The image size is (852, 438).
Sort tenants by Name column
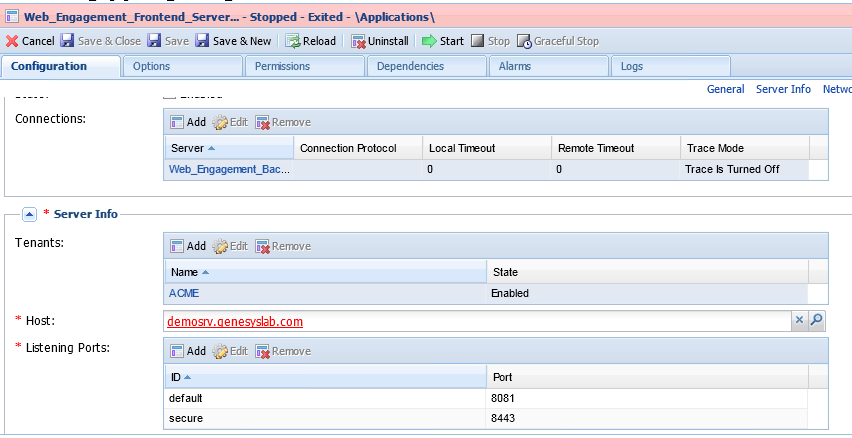pos(325,272)
